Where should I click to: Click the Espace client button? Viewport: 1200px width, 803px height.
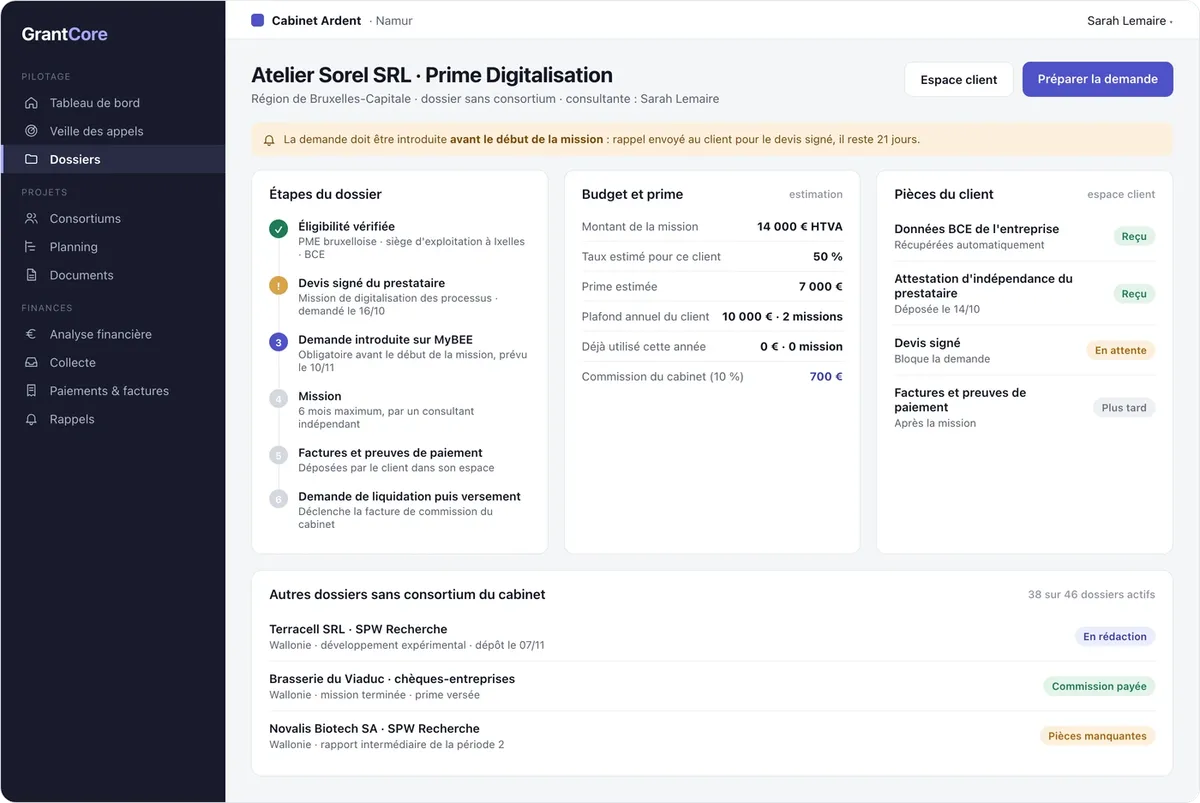(x=958, y=80)
